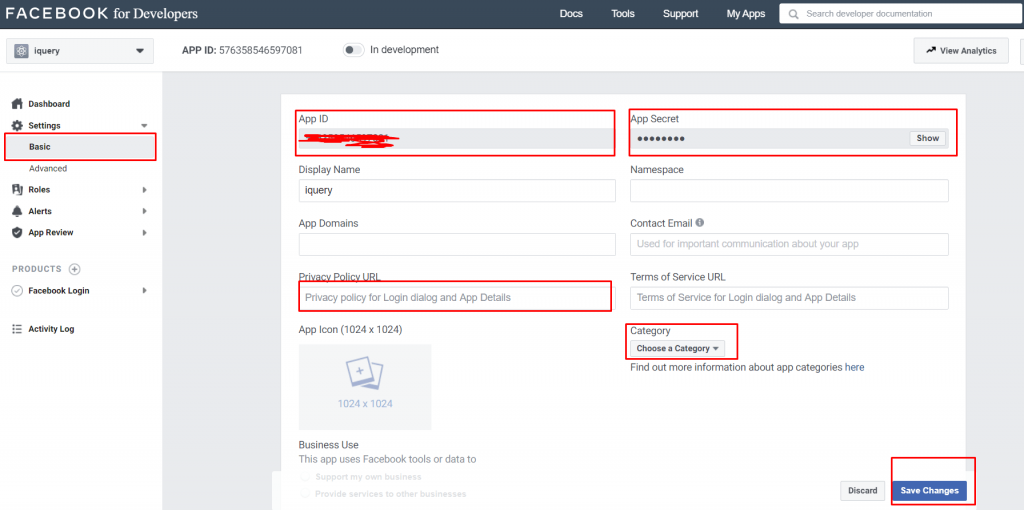The height and width of the screenshot is (510, 1024).
Task: Click the Contact Email input field
Action: (x=789, y=244)
